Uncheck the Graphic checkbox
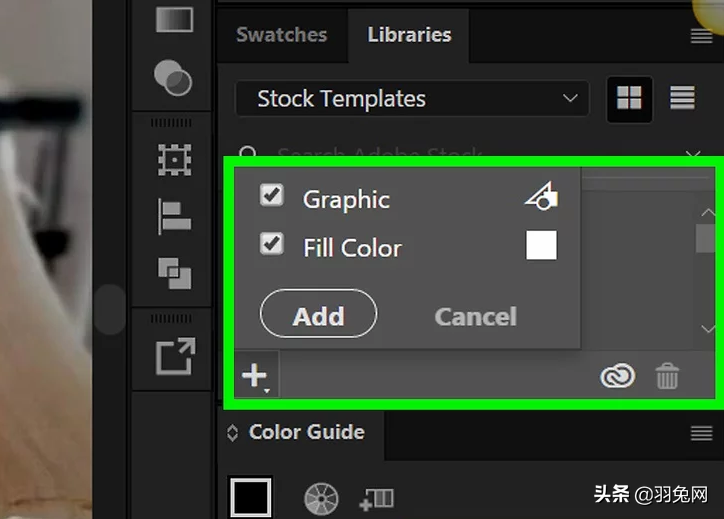The height and width of the screenshot is (519, 724). coord(271,195)
